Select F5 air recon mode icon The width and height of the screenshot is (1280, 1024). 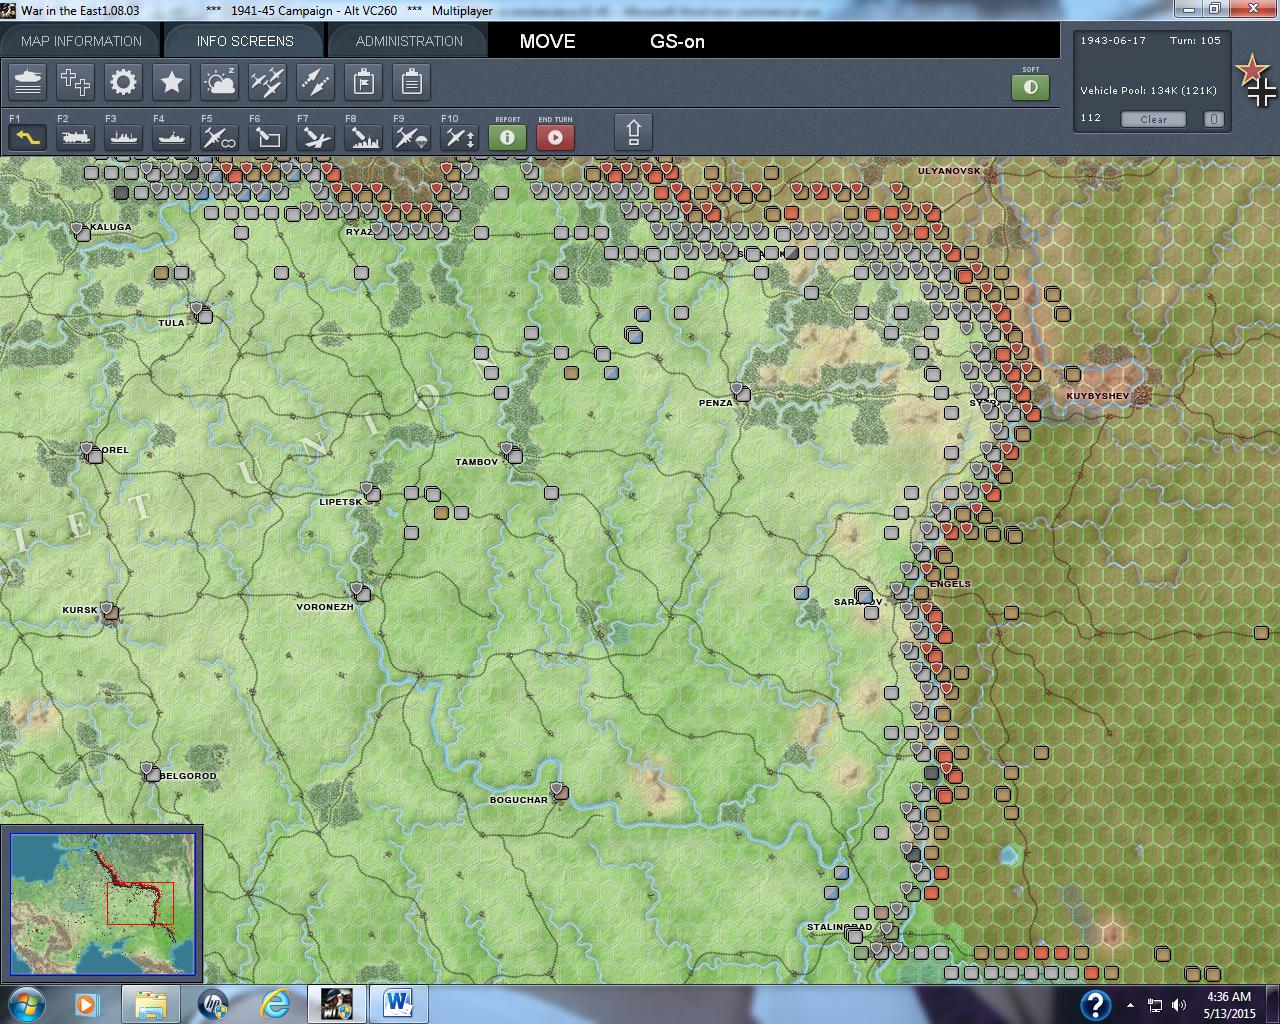pos(220,137)
